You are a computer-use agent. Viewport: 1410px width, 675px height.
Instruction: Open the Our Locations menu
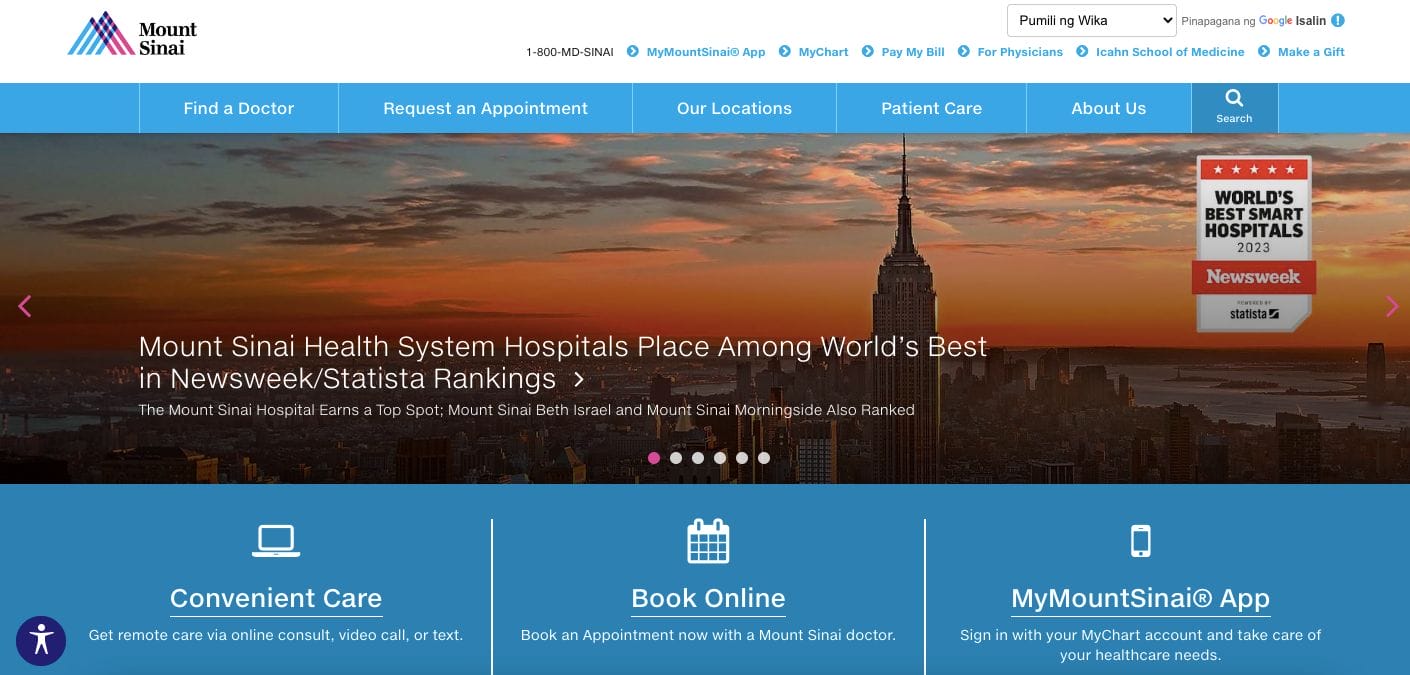(734, 108)
